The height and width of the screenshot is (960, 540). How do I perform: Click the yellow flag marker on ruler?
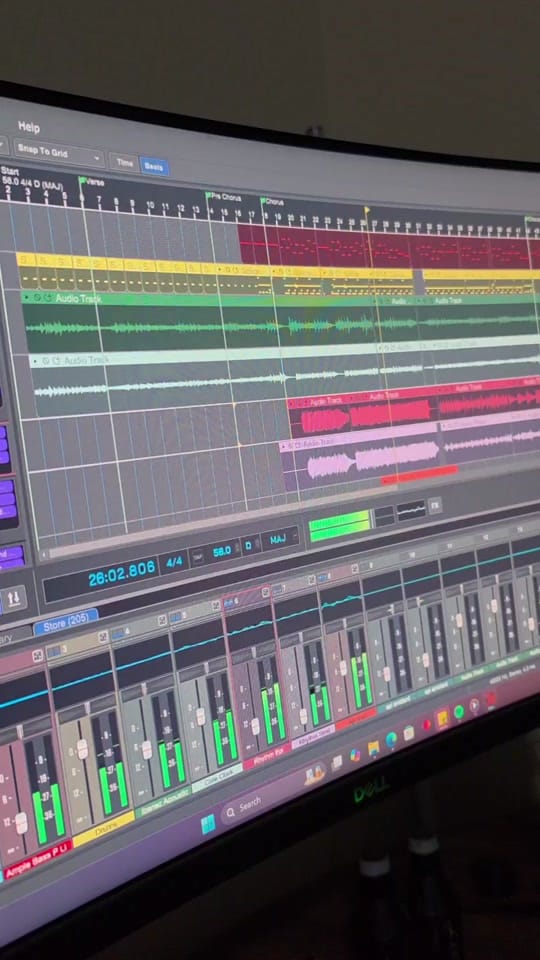[367, 210]
